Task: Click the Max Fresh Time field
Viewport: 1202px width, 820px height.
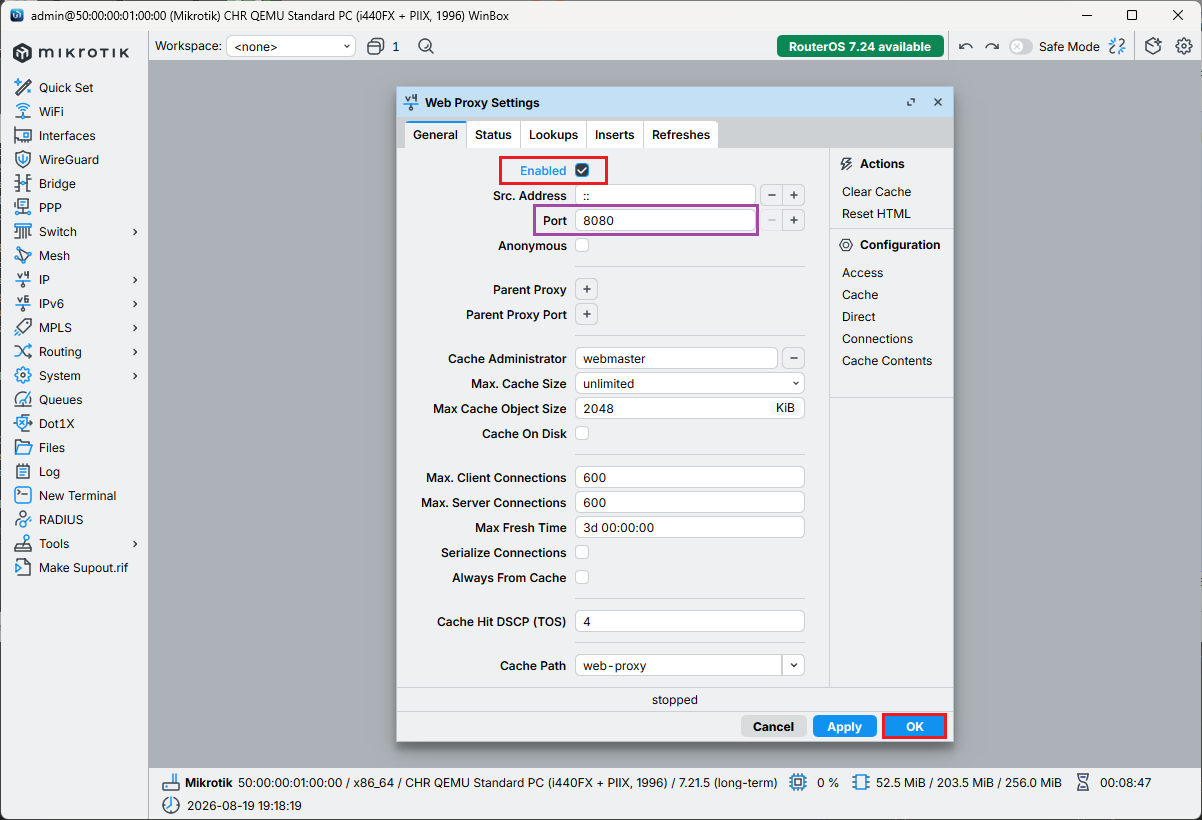Action: click(x=690, y=527)
